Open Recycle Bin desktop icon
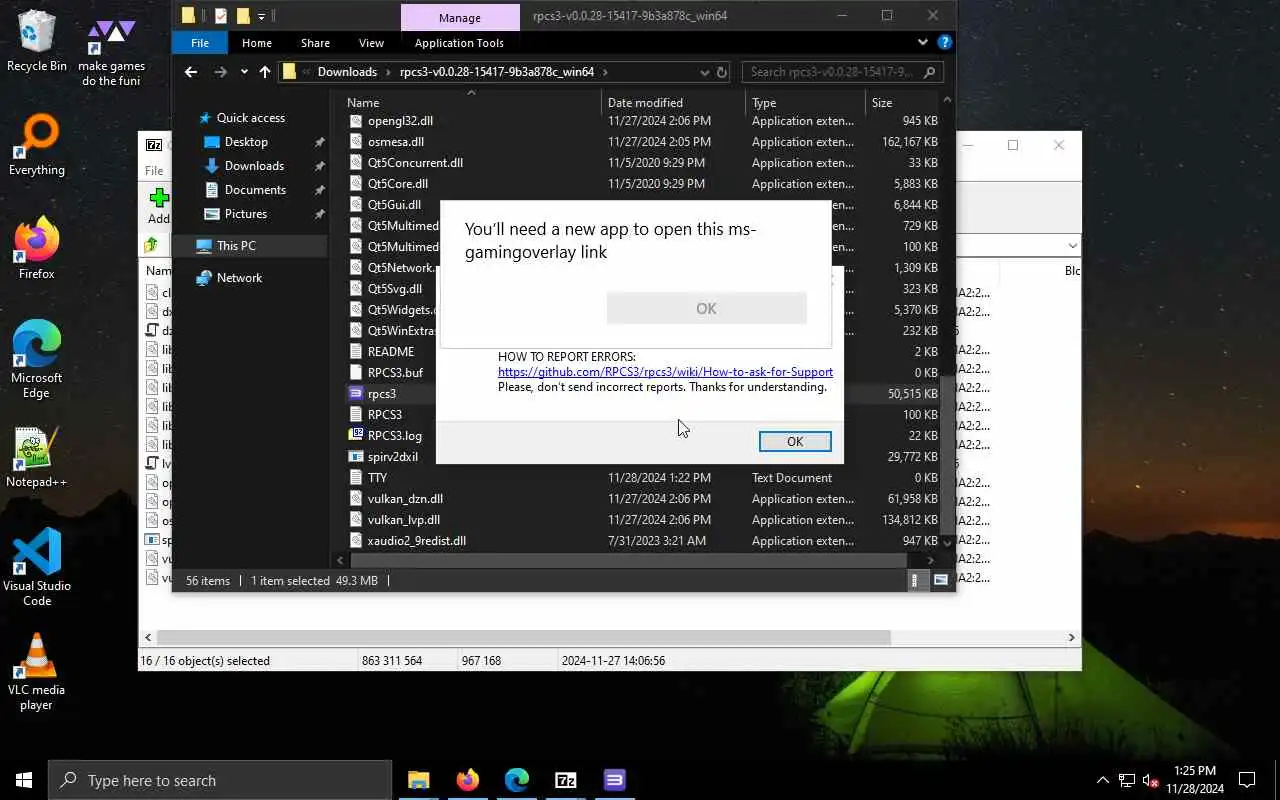1280x800 pixels. point(37,41)
